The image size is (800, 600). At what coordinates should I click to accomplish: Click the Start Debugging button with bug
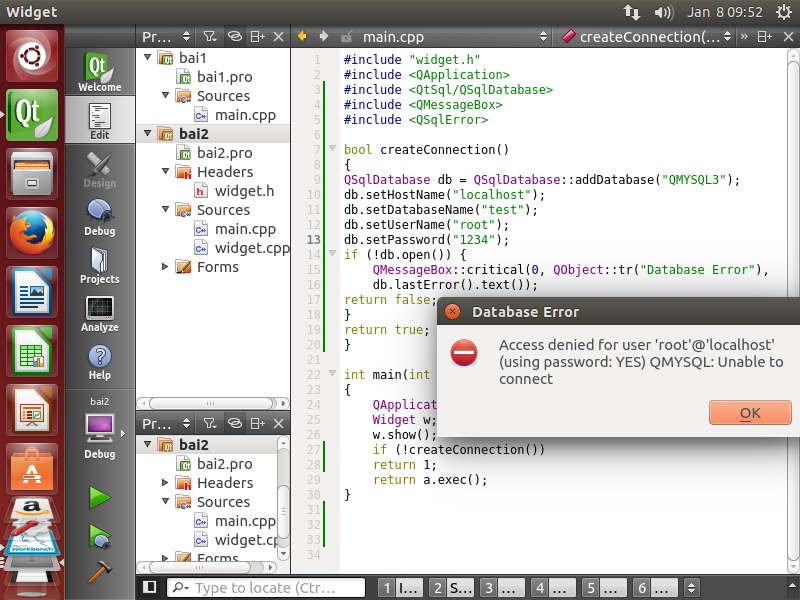click(x=99, y=537)
